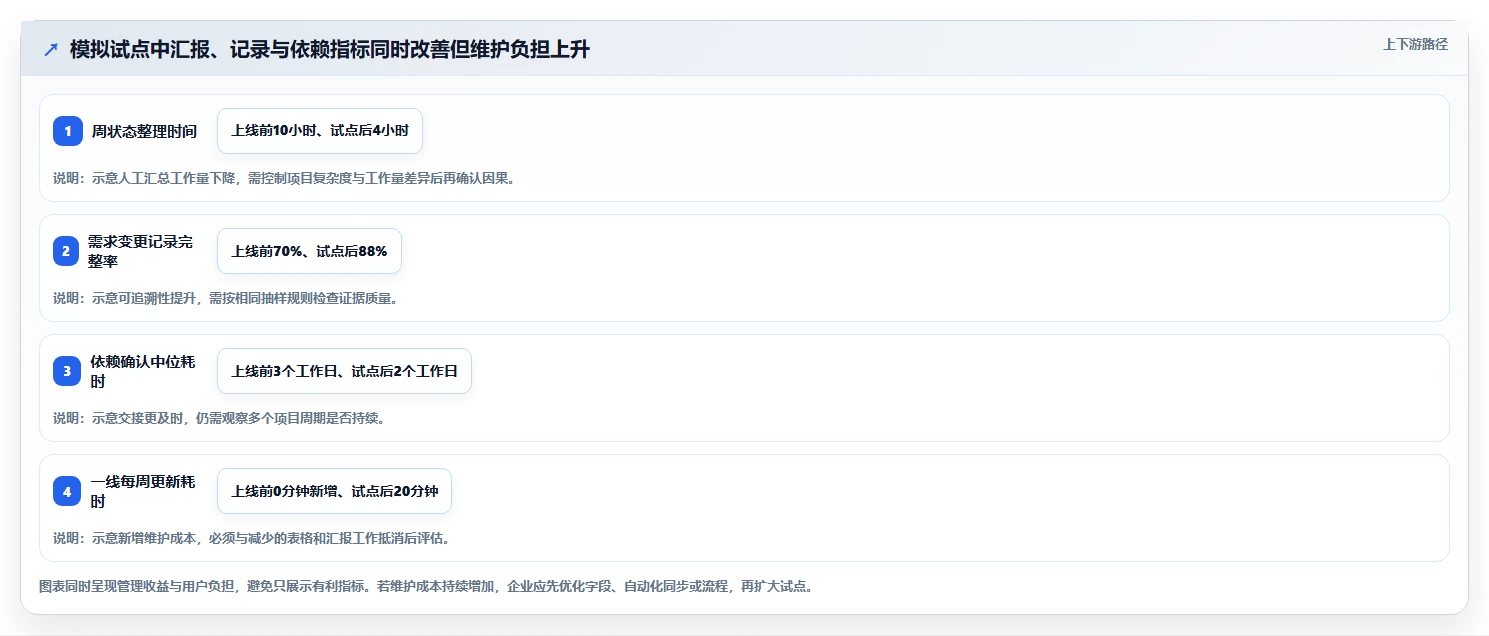Select the number 4 badge for 一线每周更新耗时
The width and height of the screenshot is (1489, 636).
click(x=68, y=491)
